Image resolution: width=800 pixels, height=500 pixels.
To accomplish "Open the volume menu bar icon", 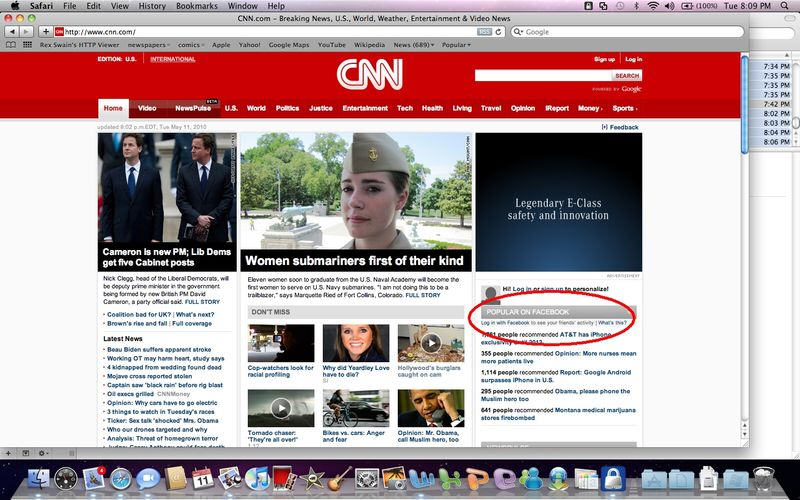I will (669, 6).
